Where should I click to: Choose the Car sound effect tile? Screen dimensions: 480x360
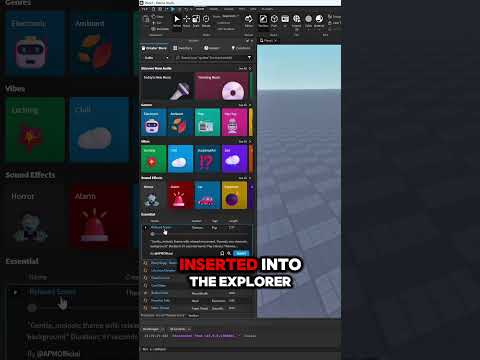(207, 195)
